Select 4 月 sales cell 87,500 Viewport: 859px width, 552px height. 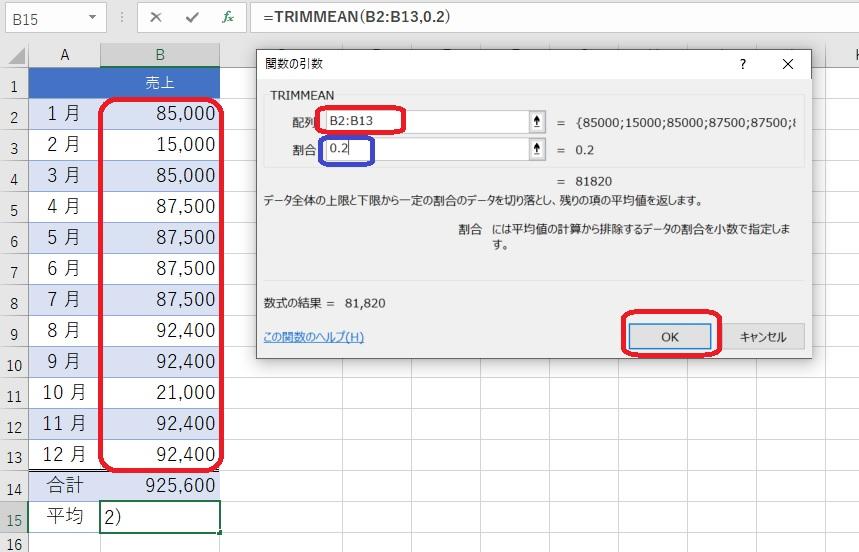coord(160,207)
